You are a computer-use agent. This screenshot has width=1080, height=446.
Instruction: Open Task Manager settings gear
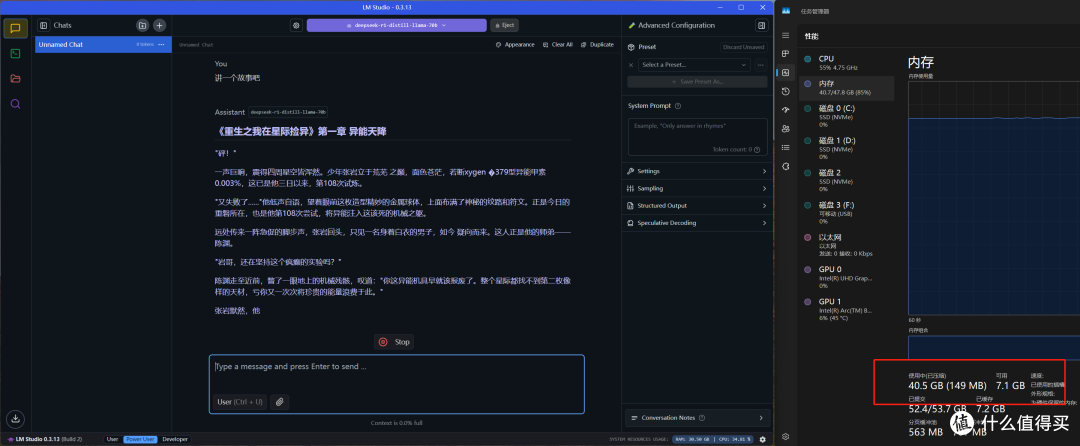click(786, 436)
